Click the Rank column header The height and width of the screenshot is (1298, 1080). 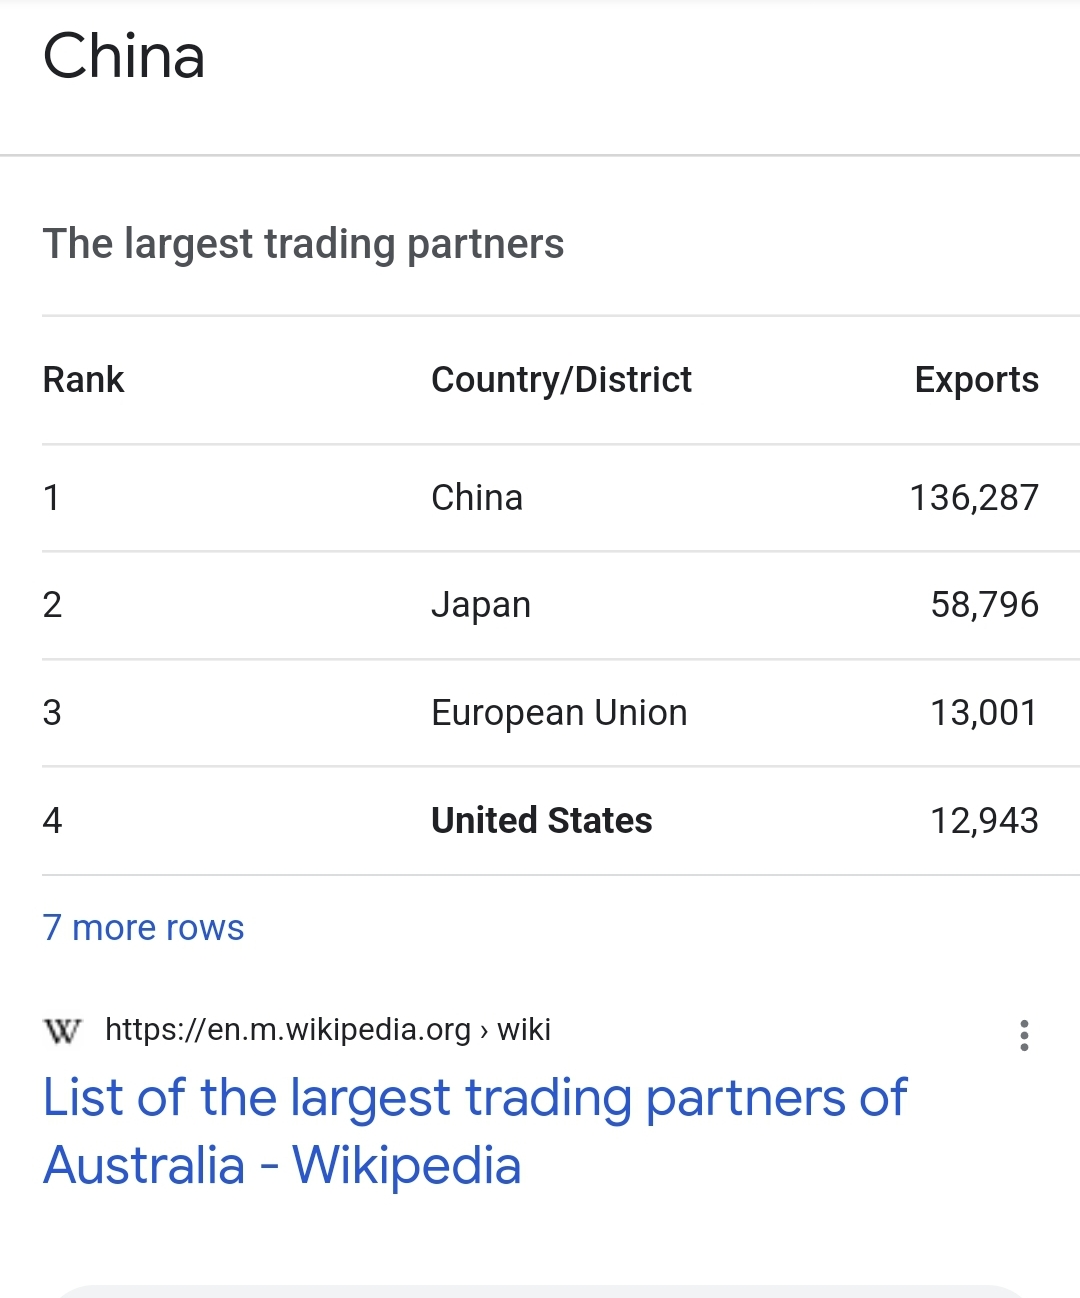(84, 380)
